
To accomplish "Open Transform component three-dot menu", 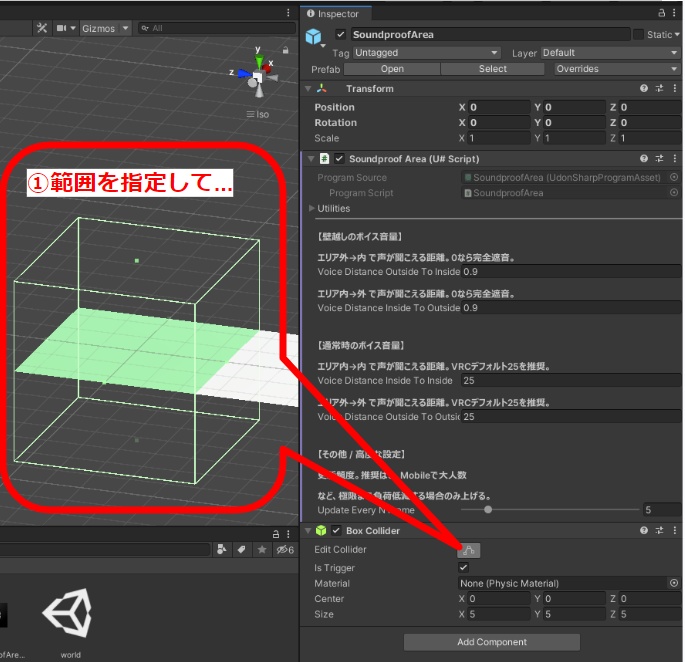I will pos(675,89).
